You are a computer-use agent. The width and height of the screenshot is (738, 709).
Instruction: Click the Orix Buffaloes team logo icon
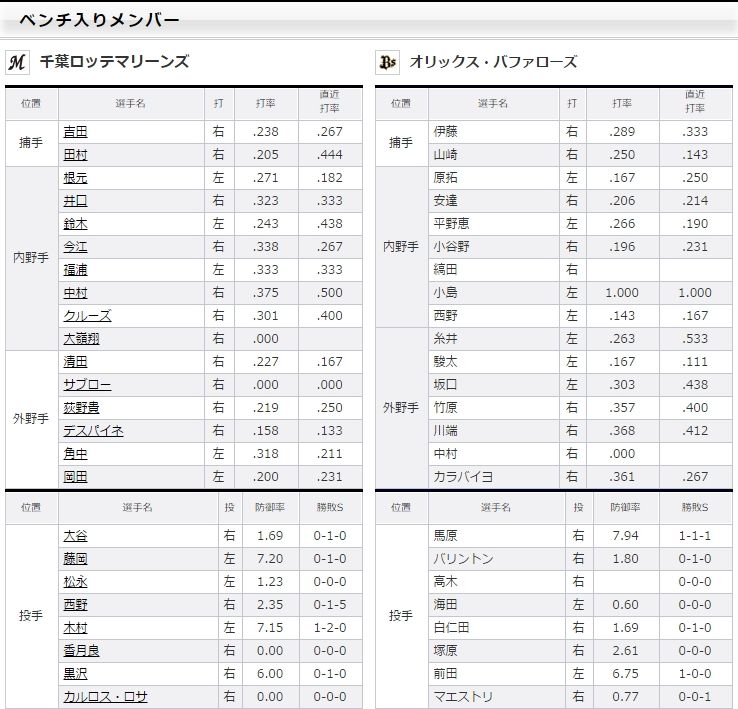coord(387,62)
